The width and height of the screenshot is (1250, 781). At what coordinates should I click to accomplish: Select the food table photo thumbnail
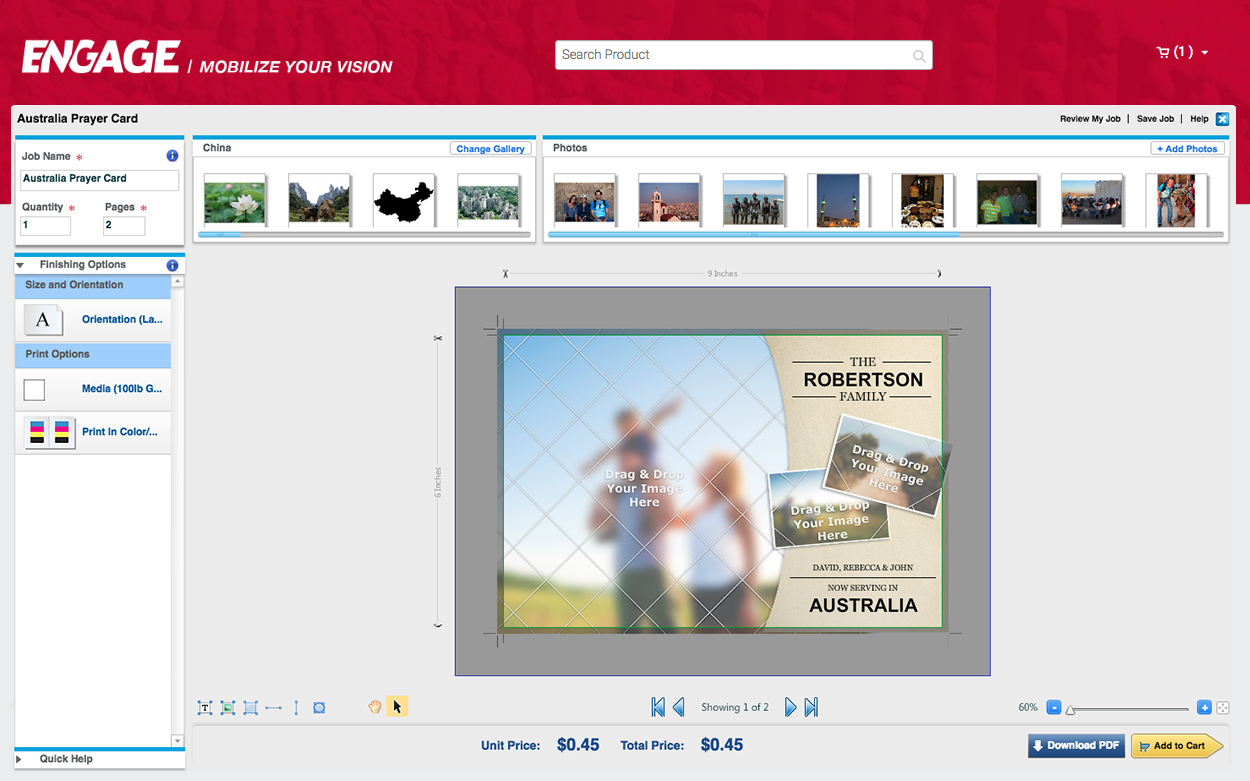pyautogui.click(x=922, y=200)
